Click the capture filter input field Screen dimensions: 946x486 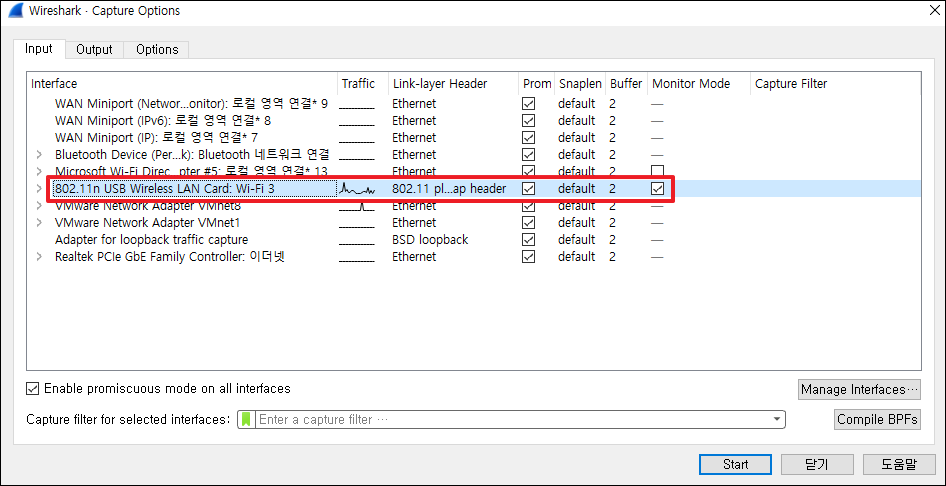(x=513, y=419)
